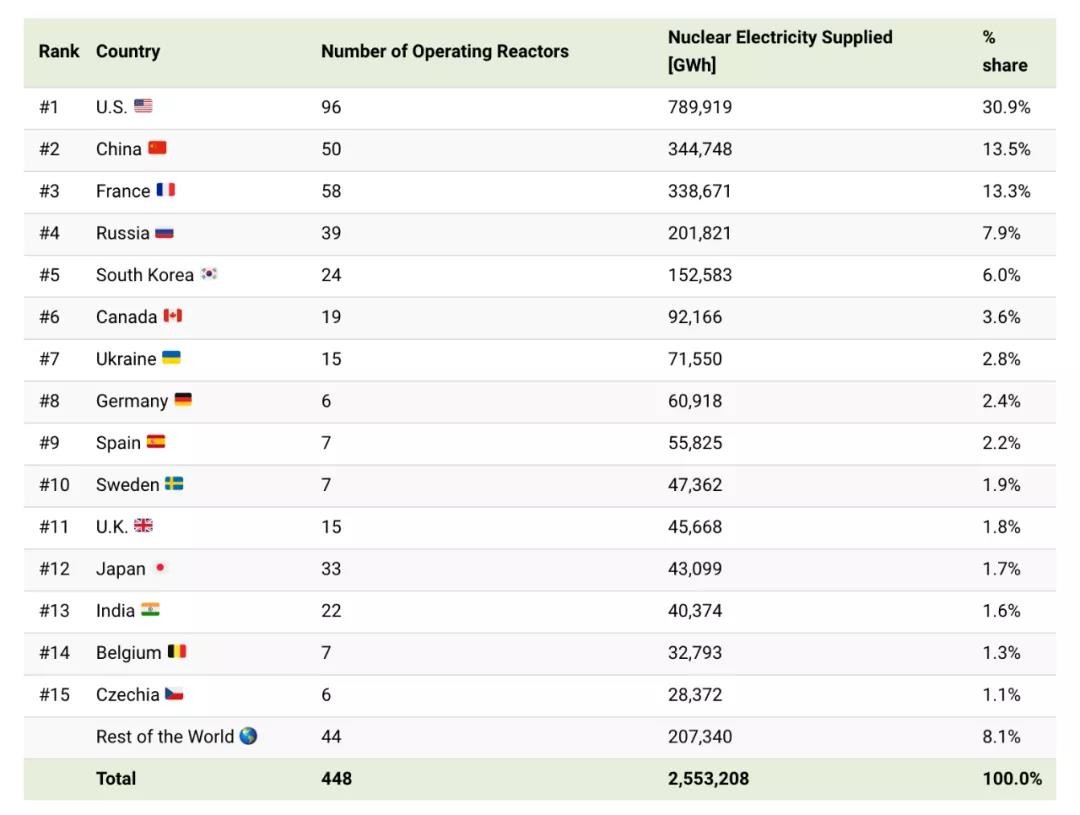Click the Country column header
The image size is (1080, 815).
[x=128, y=51]
